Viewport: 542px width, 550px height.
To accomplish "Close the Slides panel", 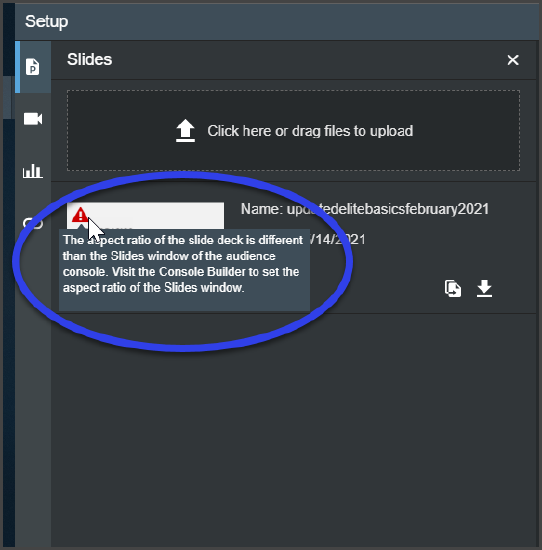I will click(x=513, y=60).
